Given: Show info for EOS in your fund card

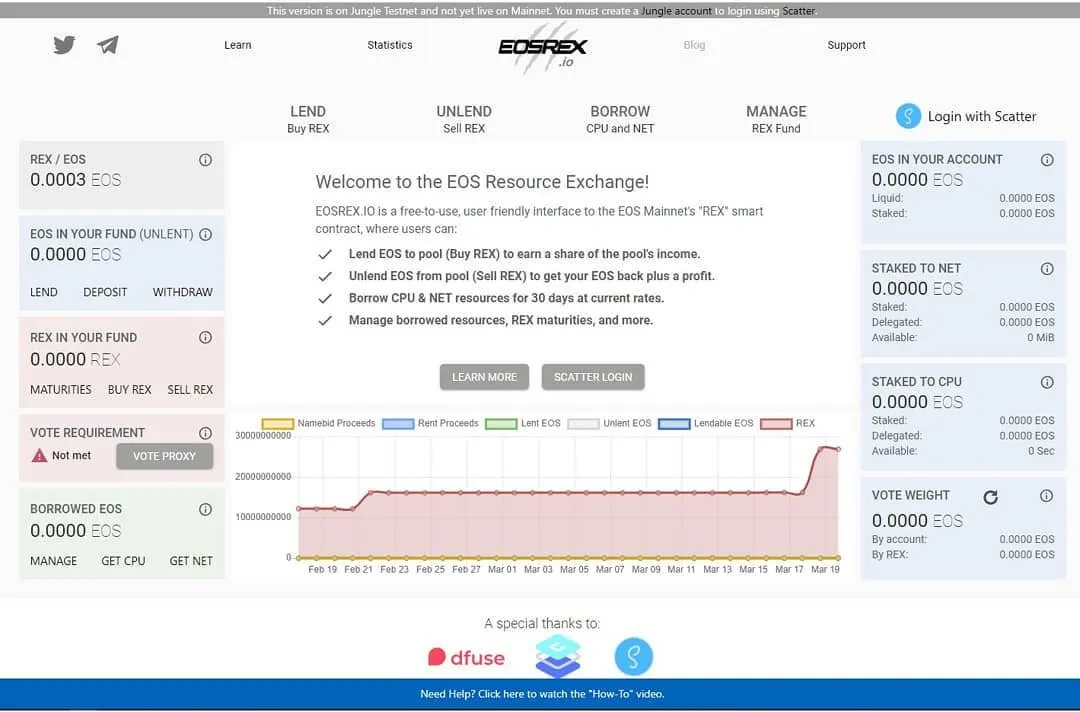Looking at the screenshot, I should point(205,234).
